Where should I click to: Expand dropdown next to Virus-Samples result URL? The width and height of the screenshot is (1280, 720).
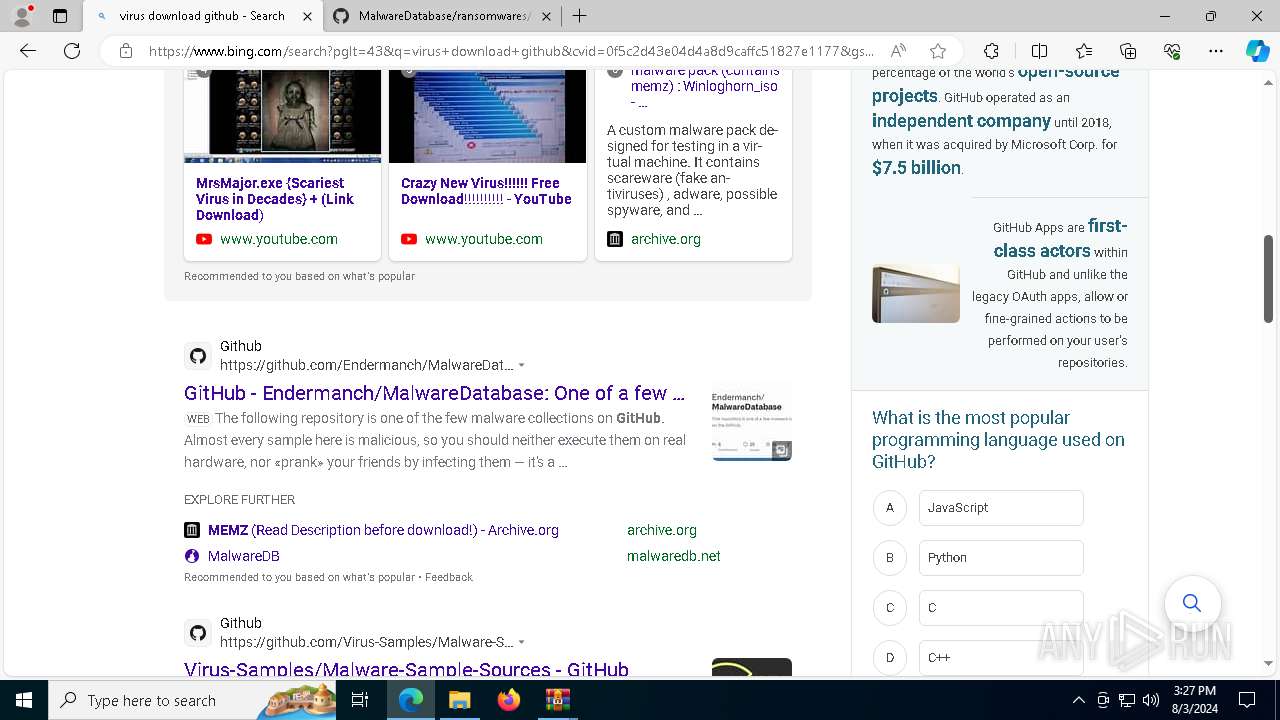(x=521, y=643)
